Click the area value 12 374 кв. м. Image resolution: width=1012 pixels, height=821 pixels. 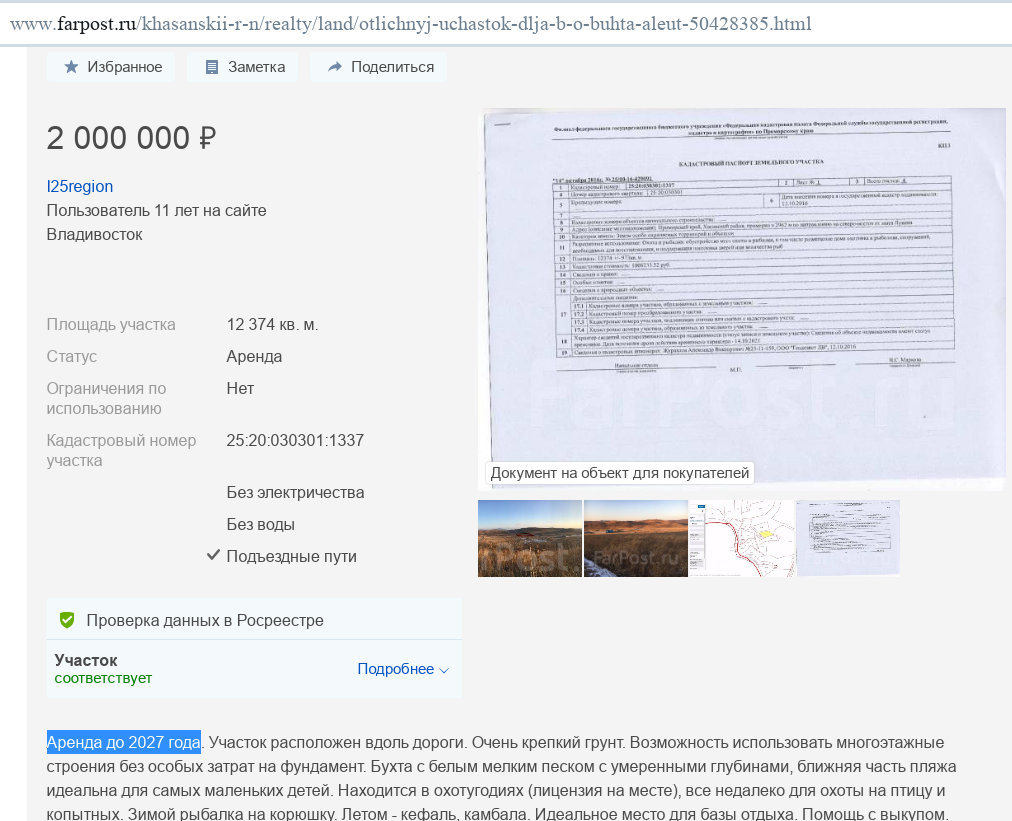(x=272, y=324)
